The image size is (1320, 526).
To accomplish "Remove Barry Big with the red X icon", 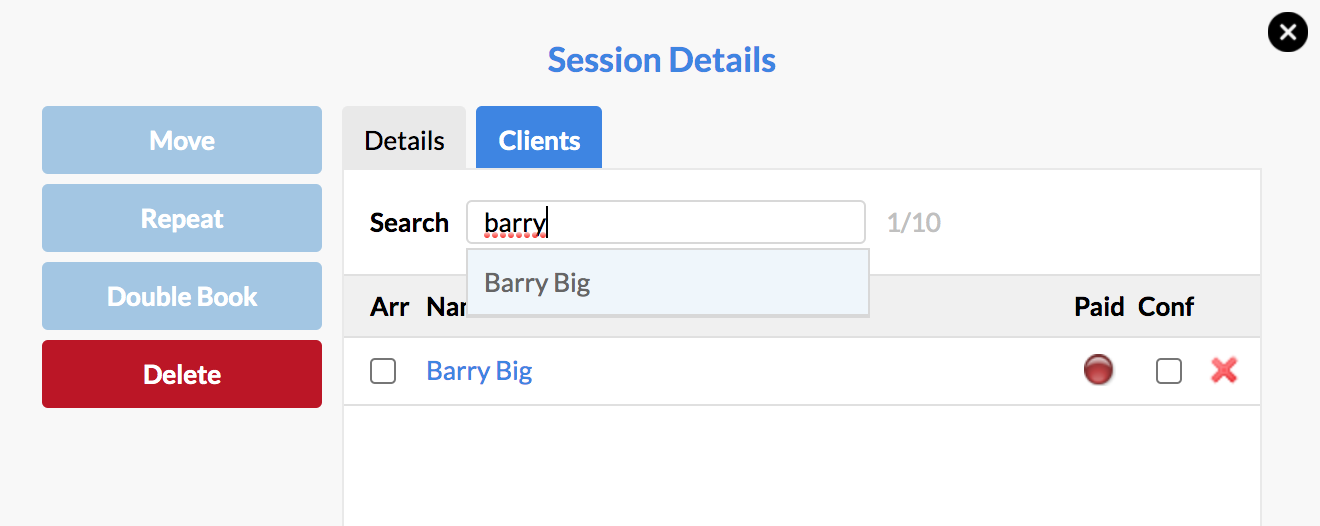I will (1224, 371).
